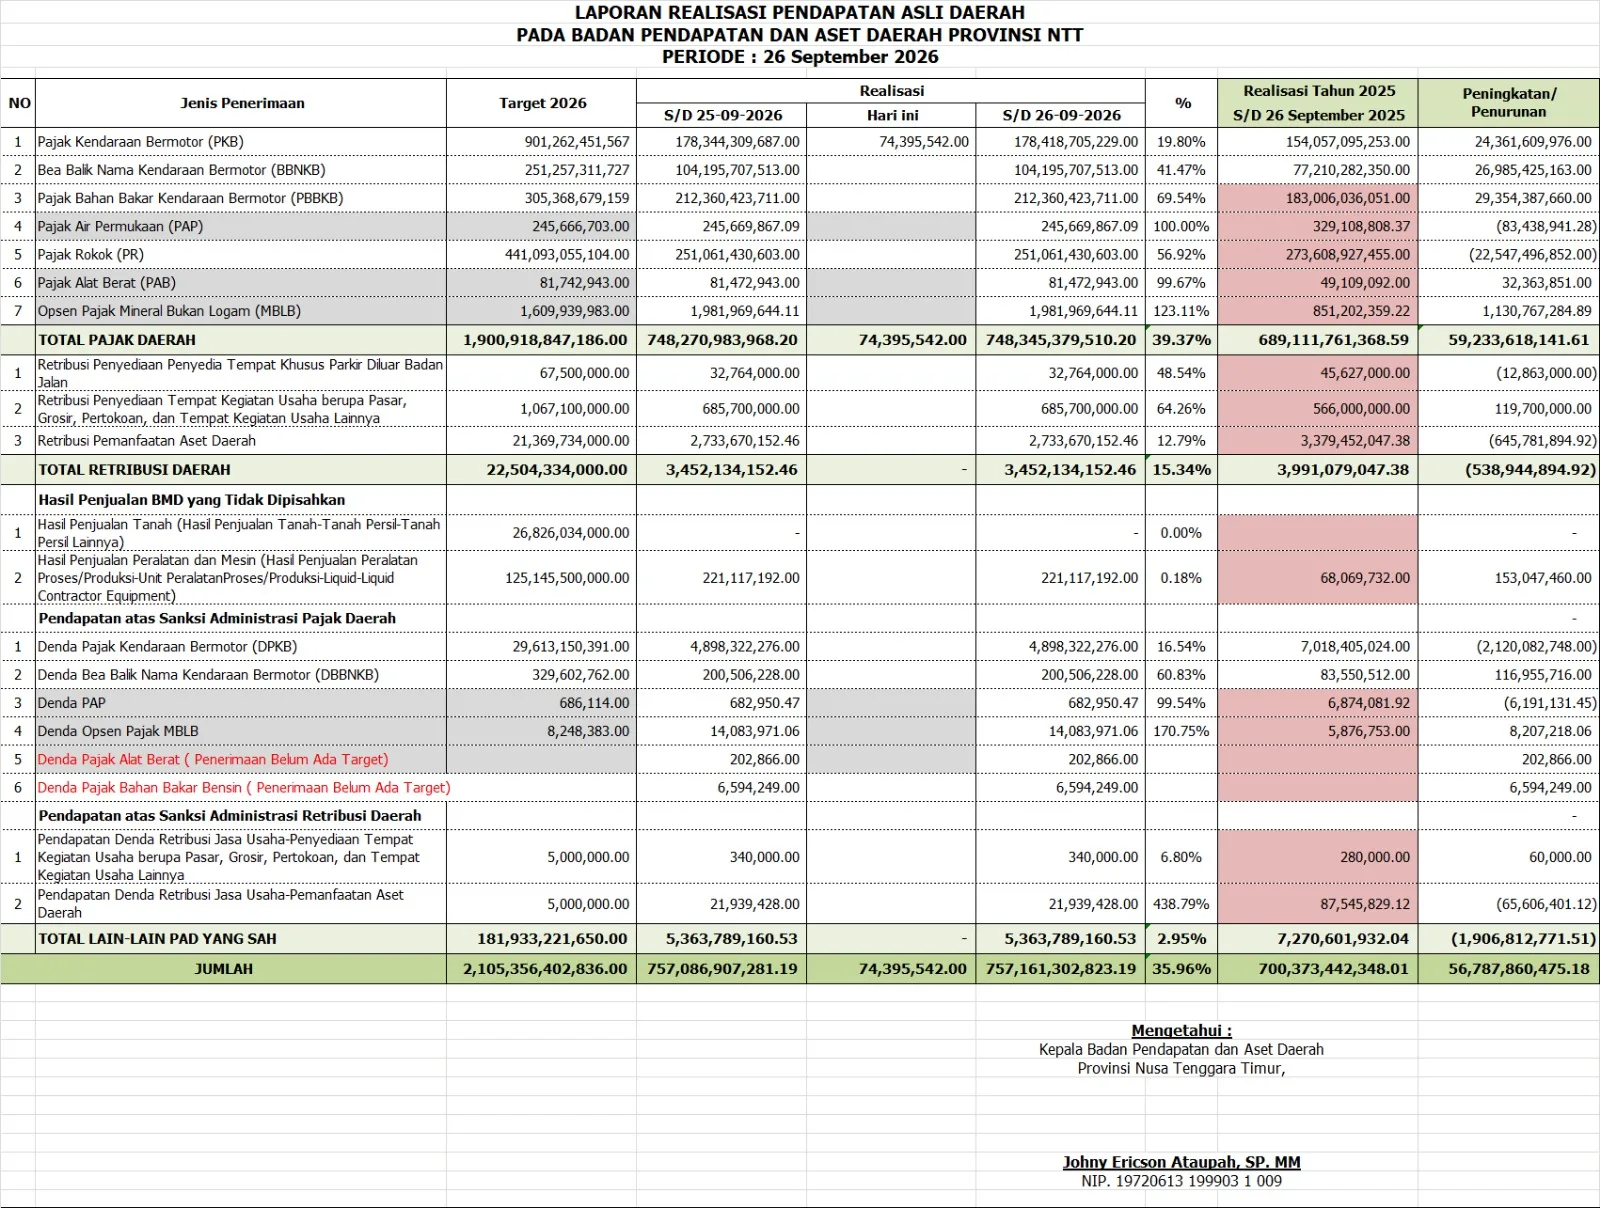Click PKB target value "901,262,451,567"

[577, 142]
